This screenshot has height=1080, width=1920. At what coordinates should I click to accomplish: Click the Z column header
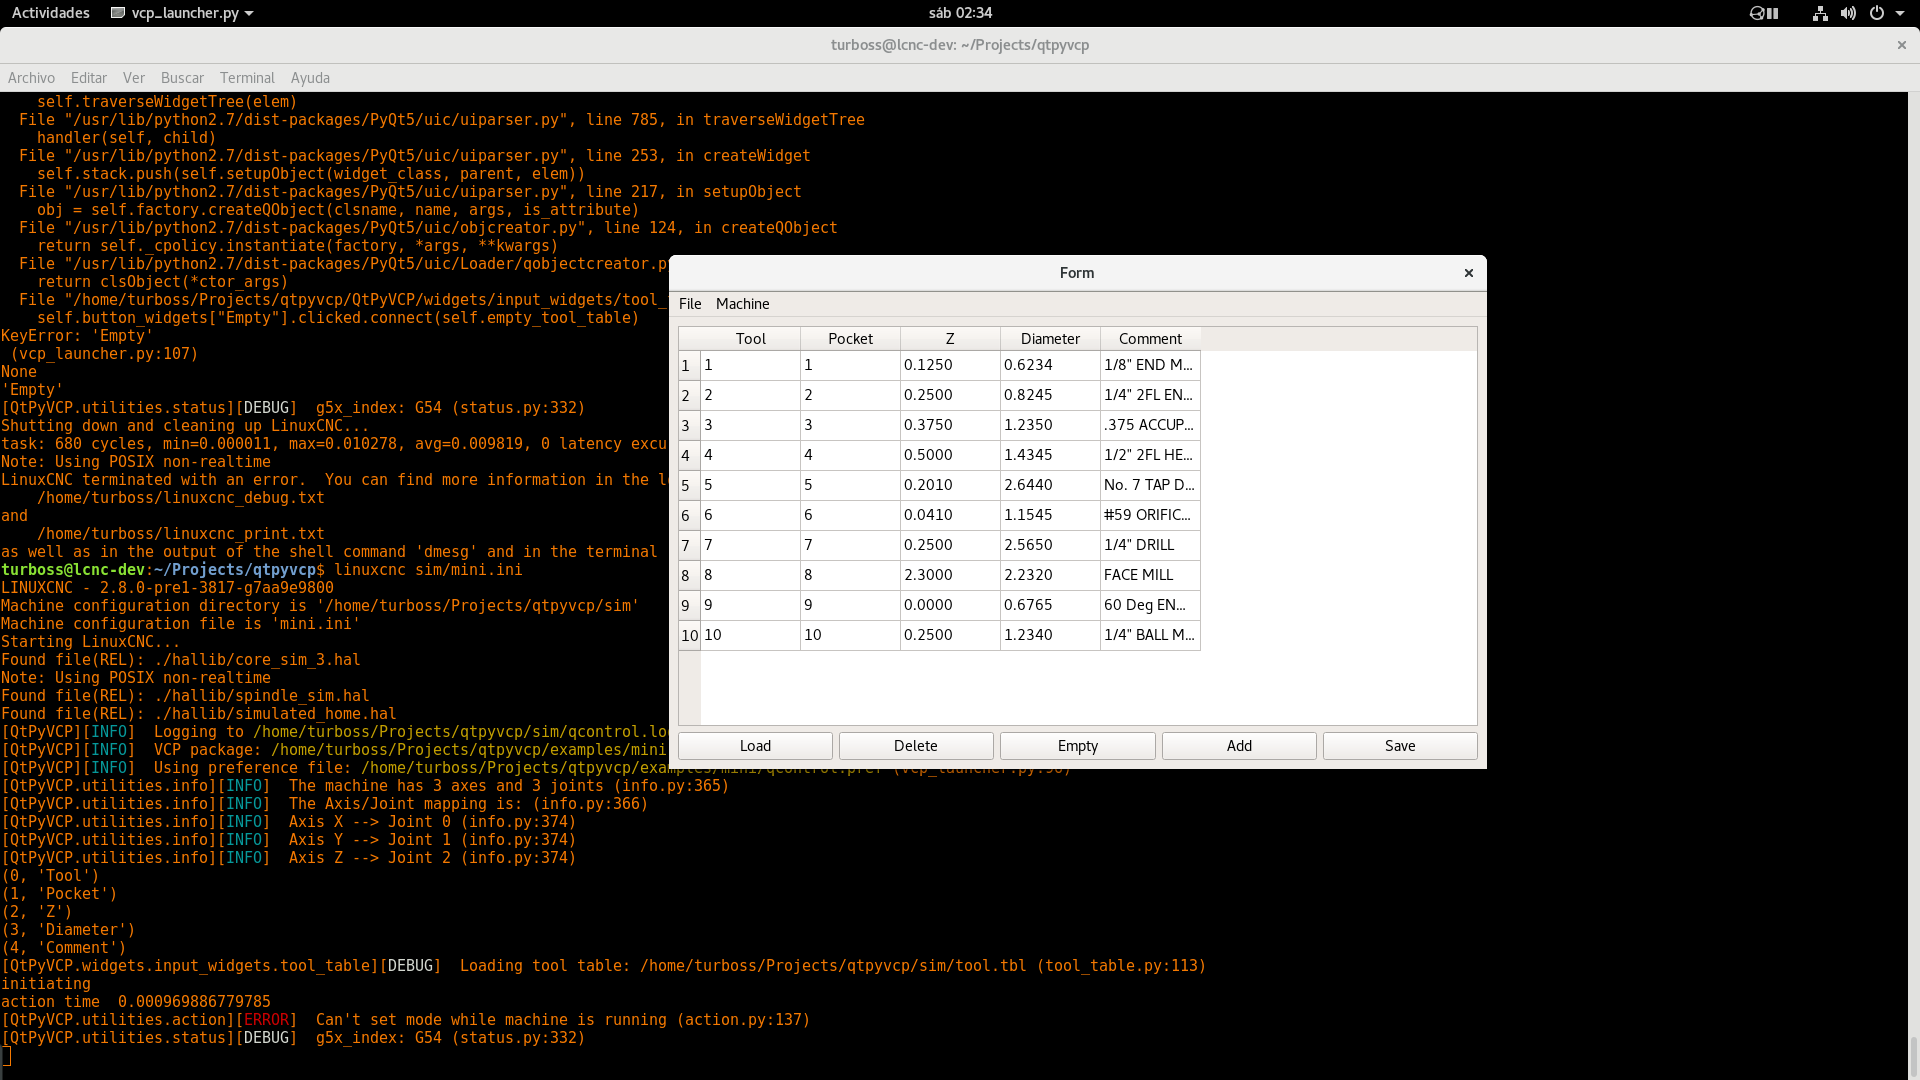coord(950,339)
